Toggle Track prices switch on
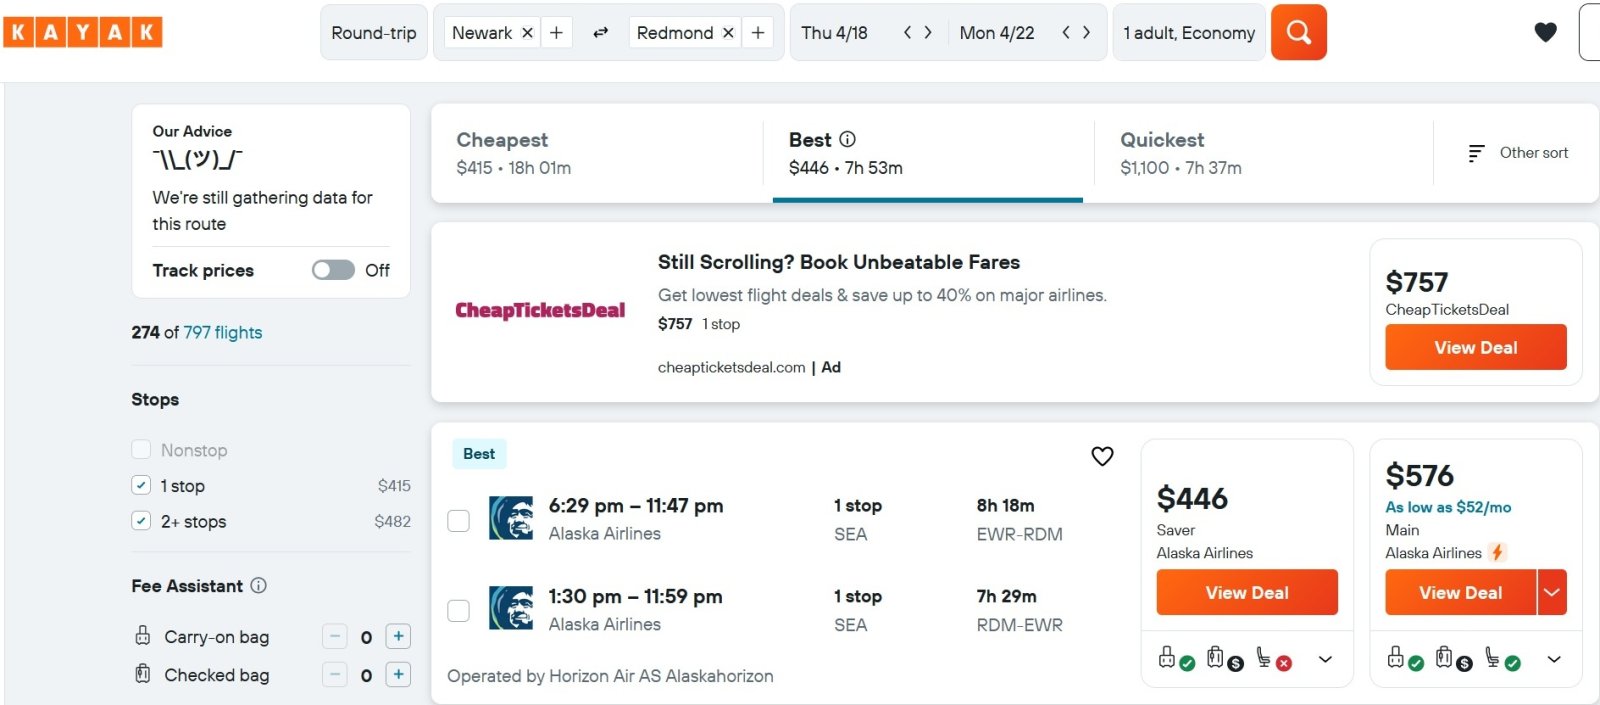 [x=333, y=270]
